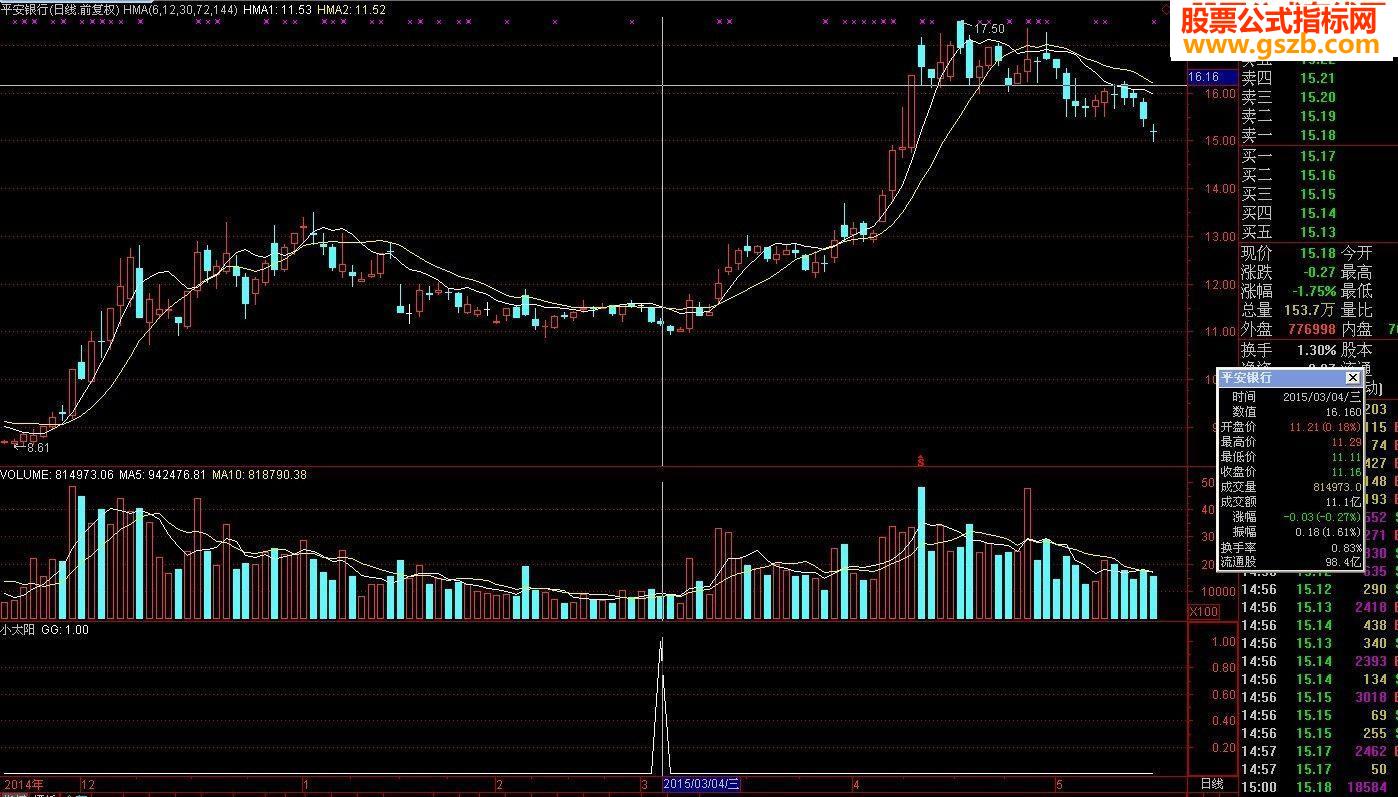1398x797 pixels.
Task: Click the 小太阳 indicator name
Action: [18, 630]
